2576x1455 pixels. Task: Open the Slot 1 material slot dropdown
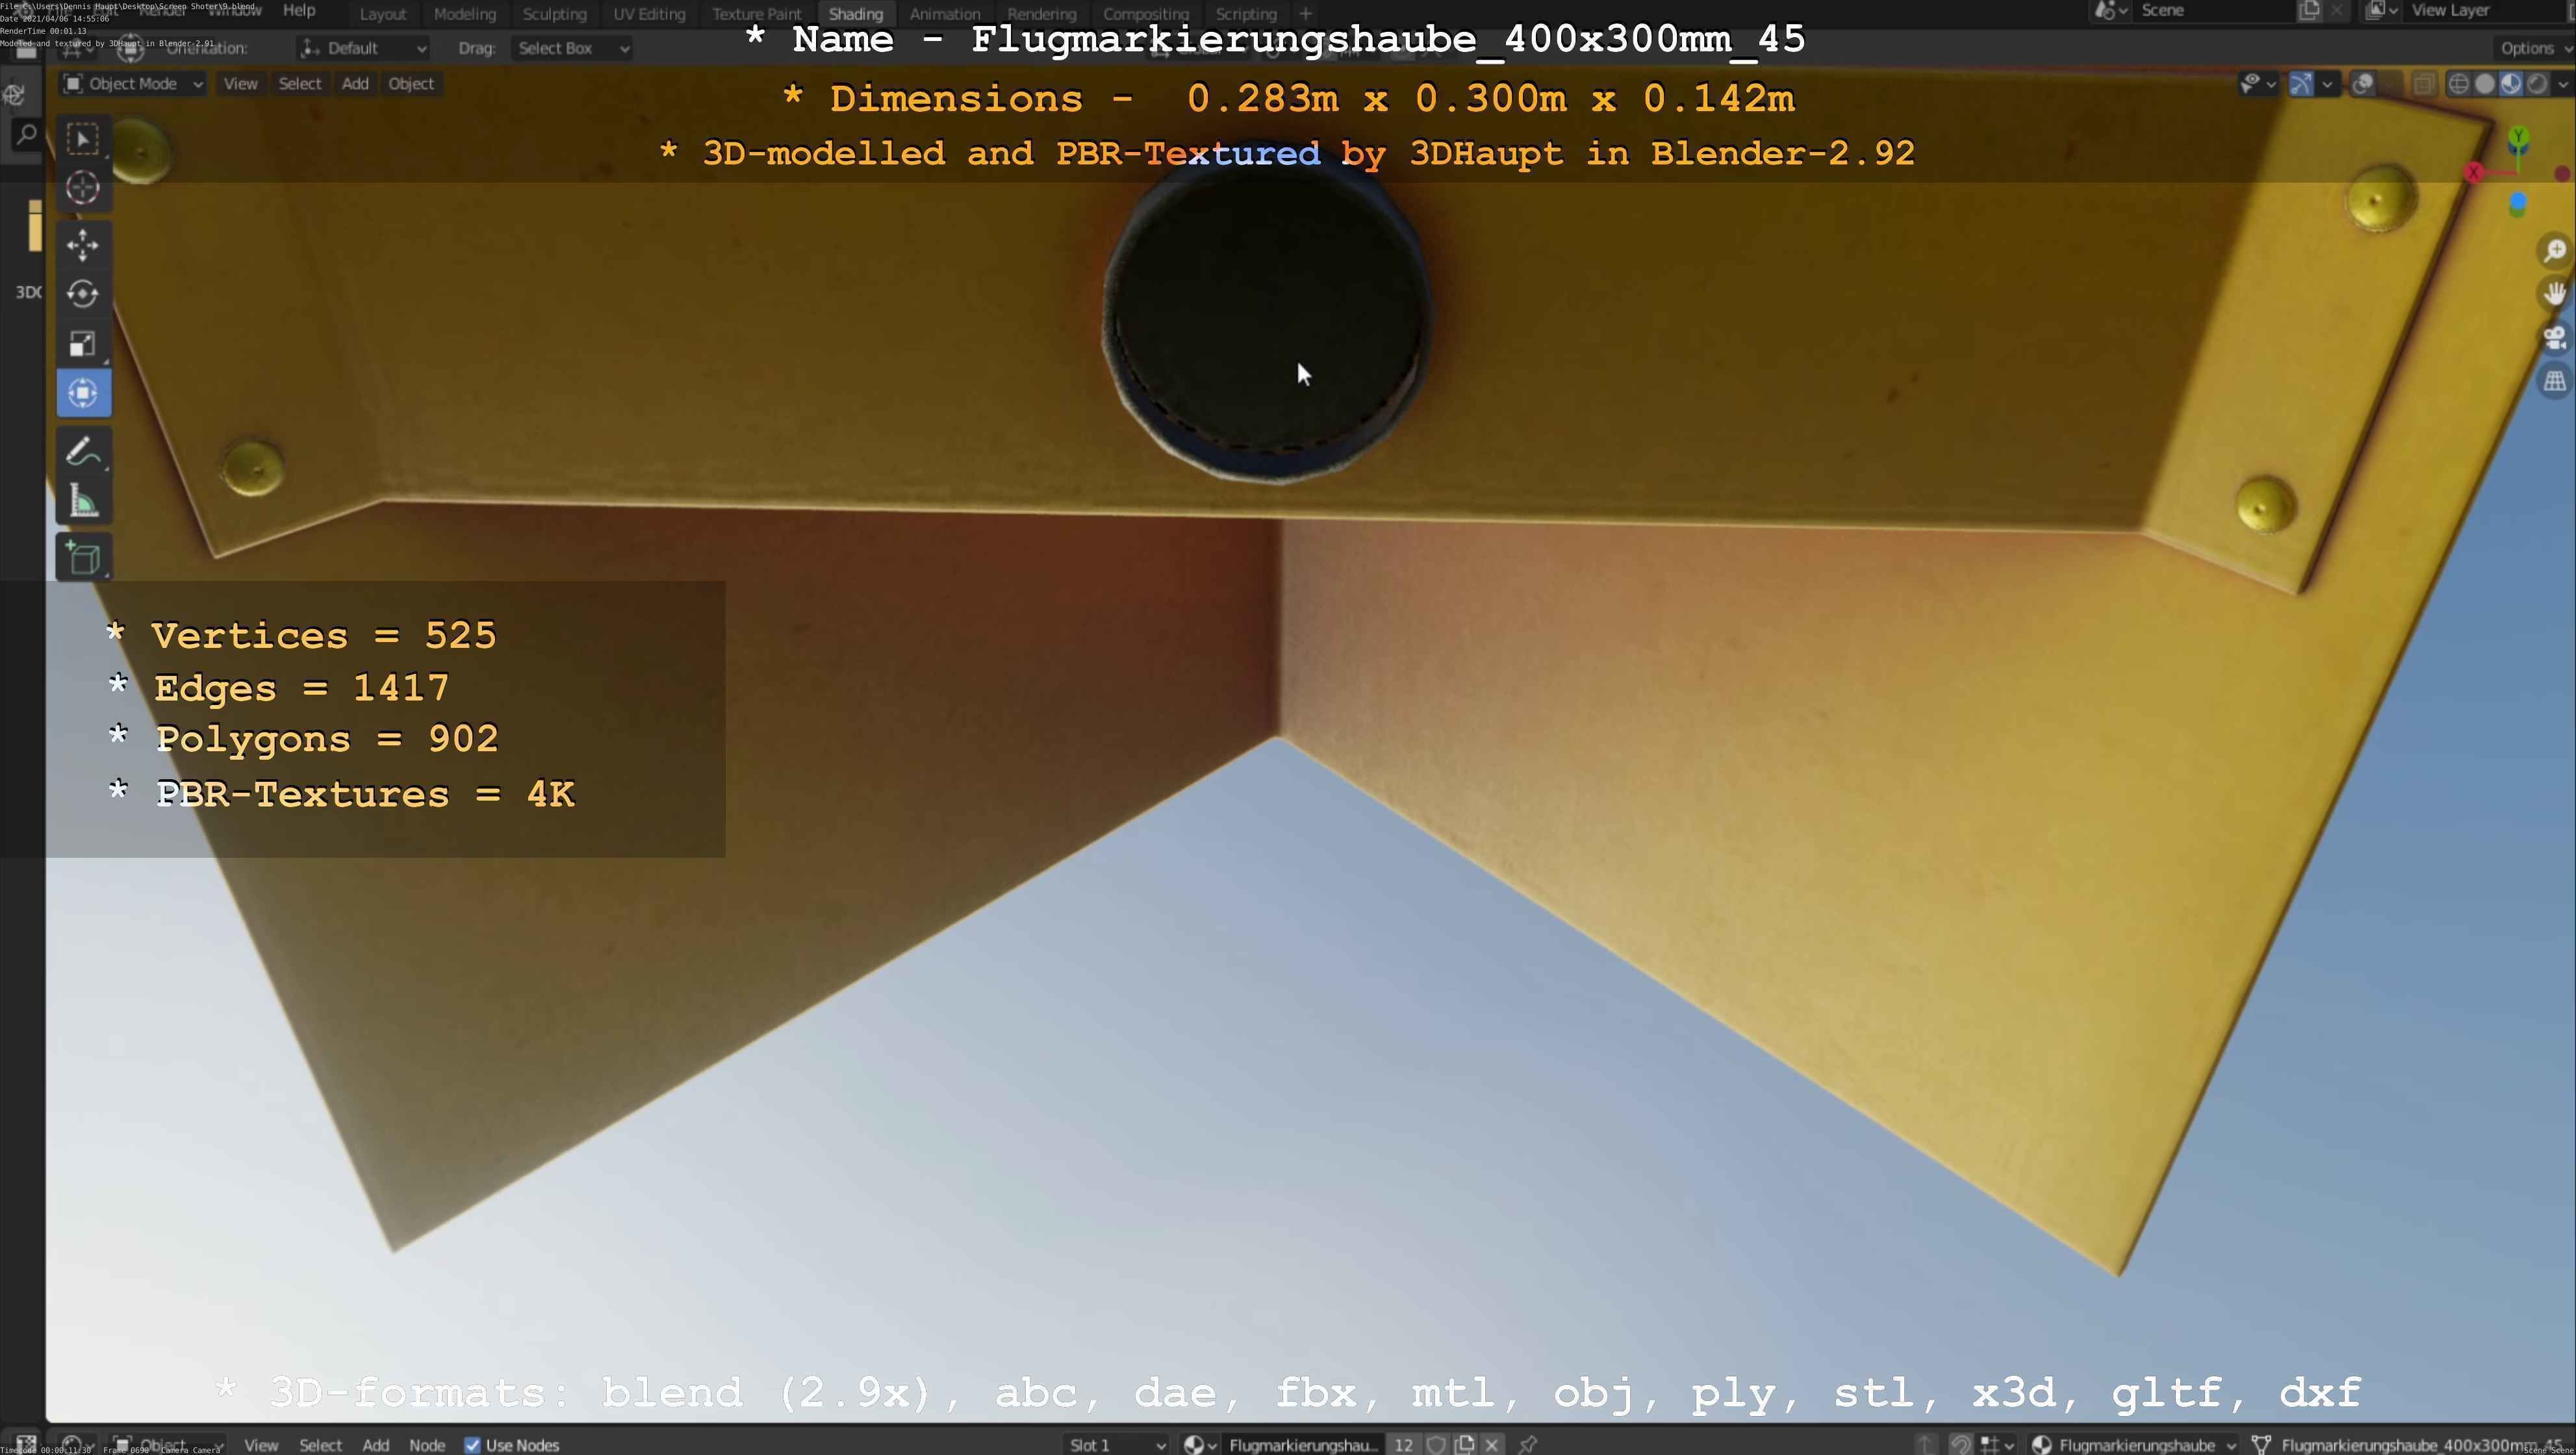tap(1115, 1444)
